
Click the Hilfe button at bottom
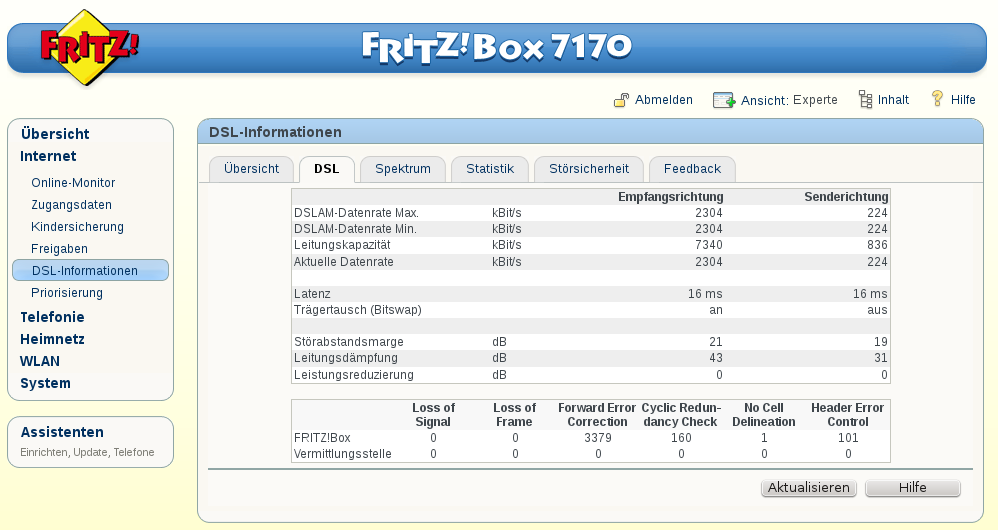(912, 487)
